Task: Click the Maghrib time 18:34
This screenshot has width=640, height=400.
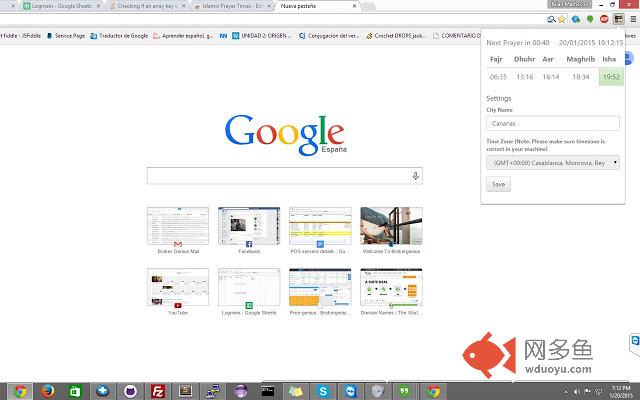Action: pos(580,77)
